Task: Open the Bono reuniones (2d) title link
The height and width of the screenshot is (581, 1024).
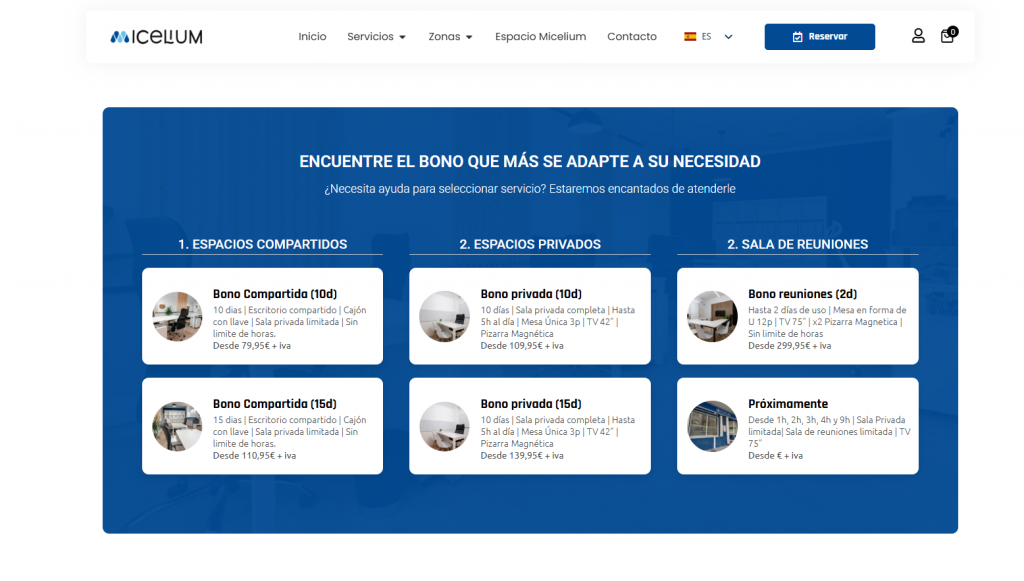Action: (x=802, y=294)
